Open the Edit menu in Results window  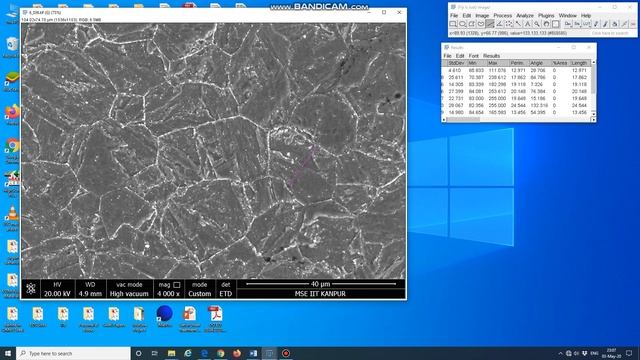tap(460, 56)
